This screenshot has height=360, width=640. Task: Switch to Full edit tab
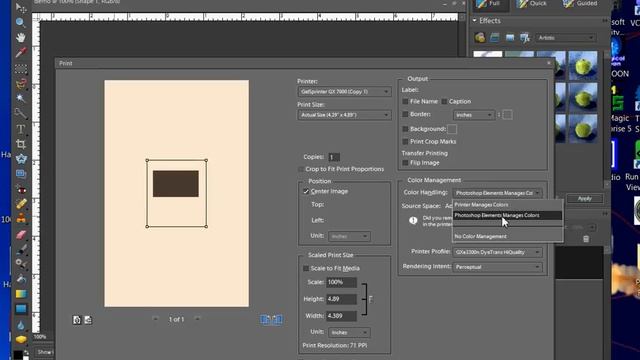[490, 4]
